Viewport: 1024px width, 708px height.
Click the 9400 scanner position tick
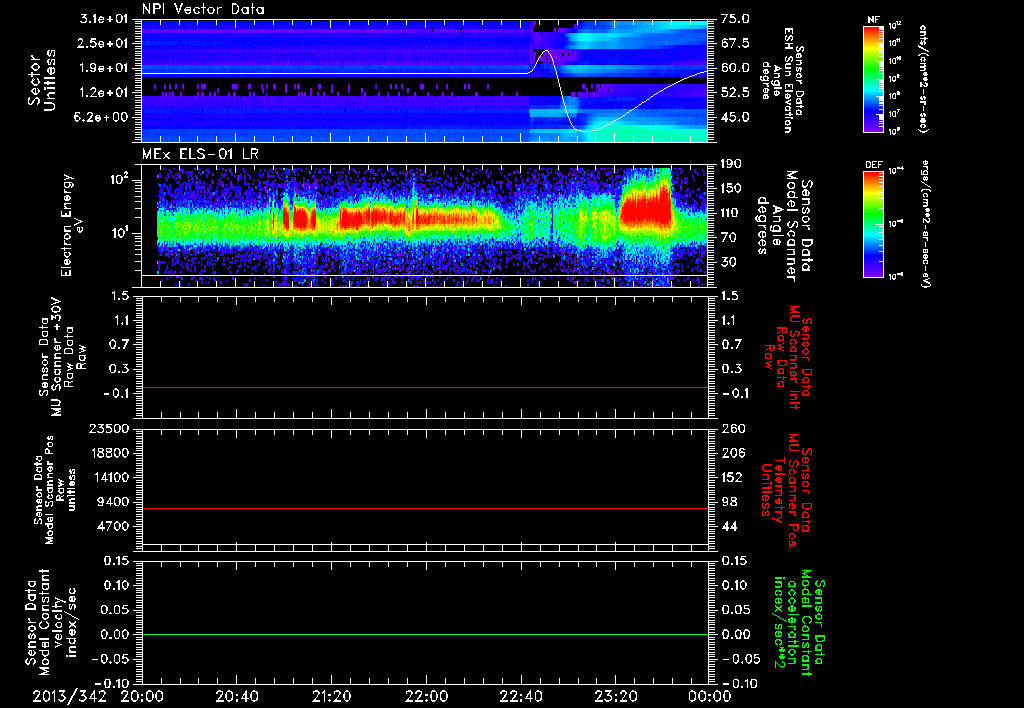(113, 502)
